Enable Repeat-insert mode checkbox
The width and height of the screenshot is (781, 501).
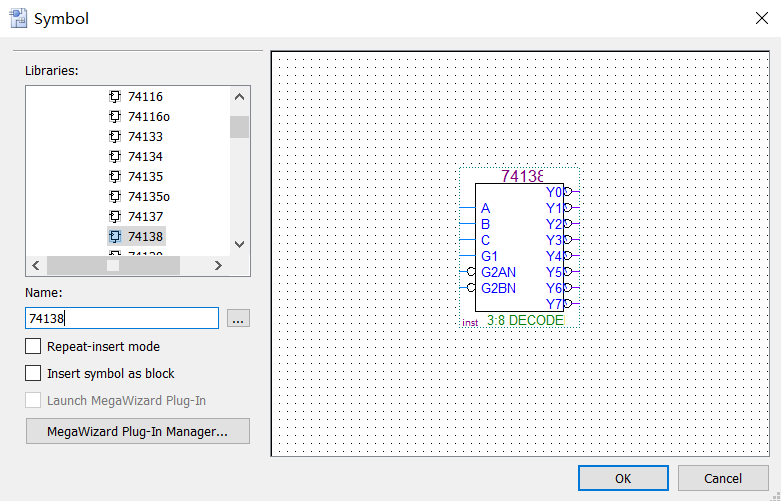click(33, 347)
